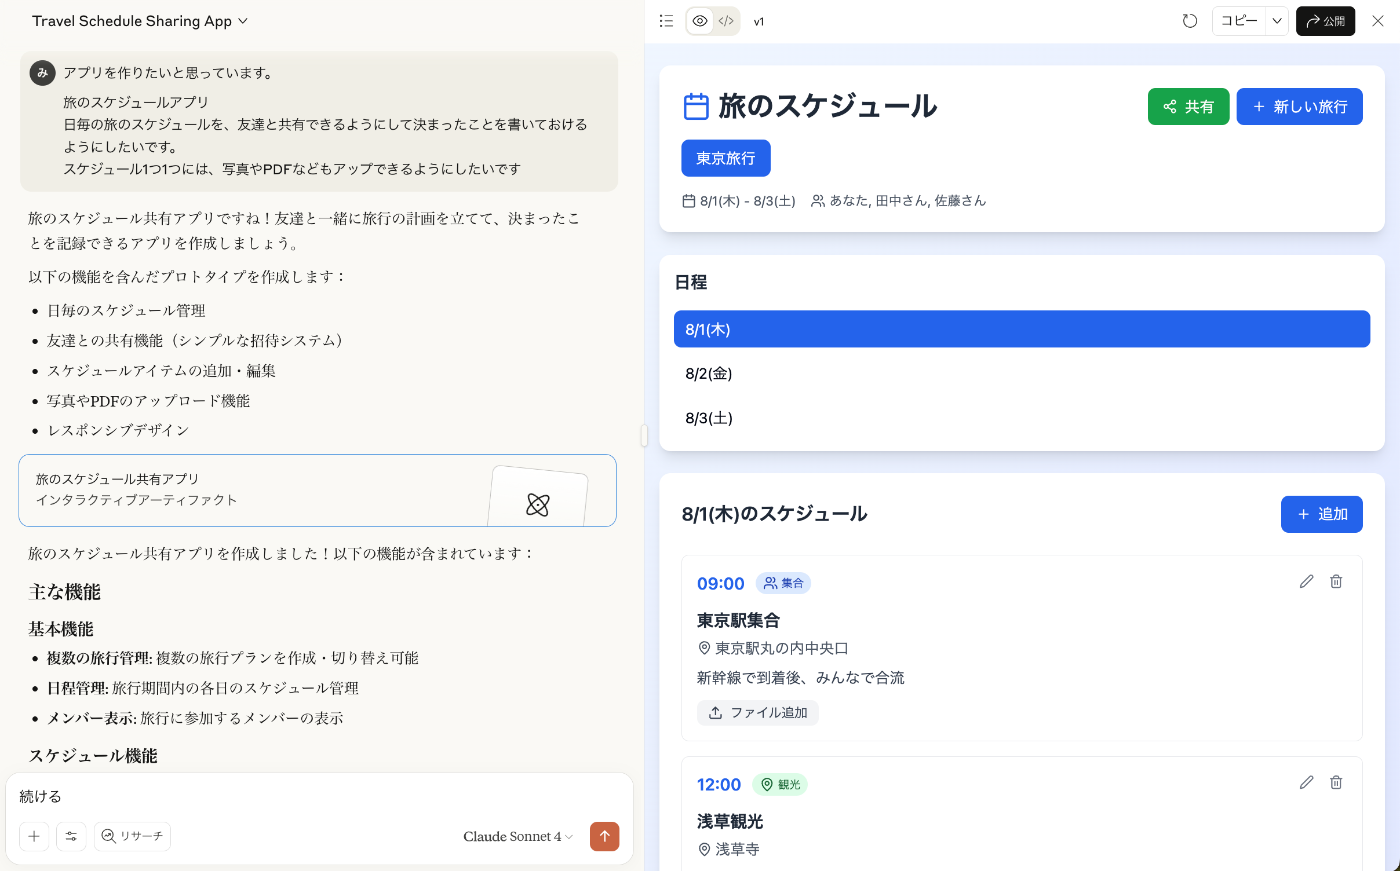Open the chat tools settings sliders icon
Viewport: 1400px width, 871px height.
pos(71,836)
